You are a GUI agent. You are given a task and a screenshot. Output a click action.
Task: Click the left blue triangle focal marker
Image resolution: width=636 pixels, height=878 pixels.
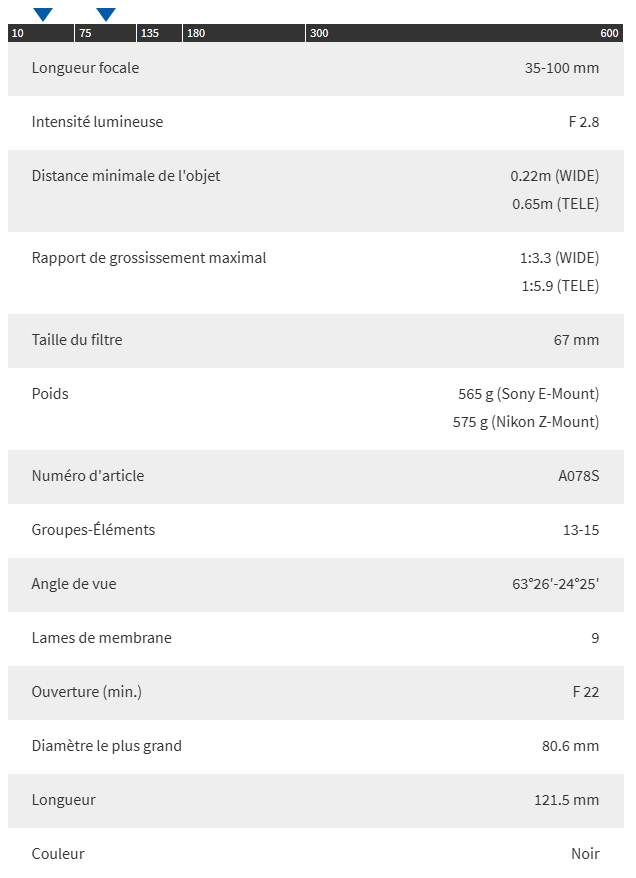(43, 14)
